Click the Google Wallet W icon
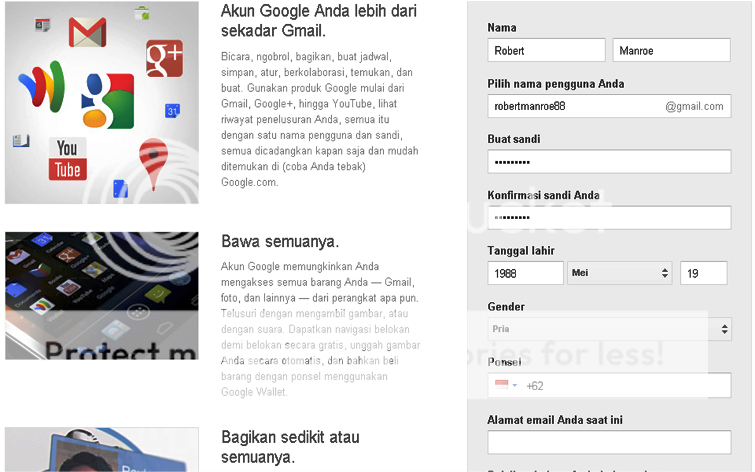The height and width of the screenshot is (472, 755). pos(42,86)
